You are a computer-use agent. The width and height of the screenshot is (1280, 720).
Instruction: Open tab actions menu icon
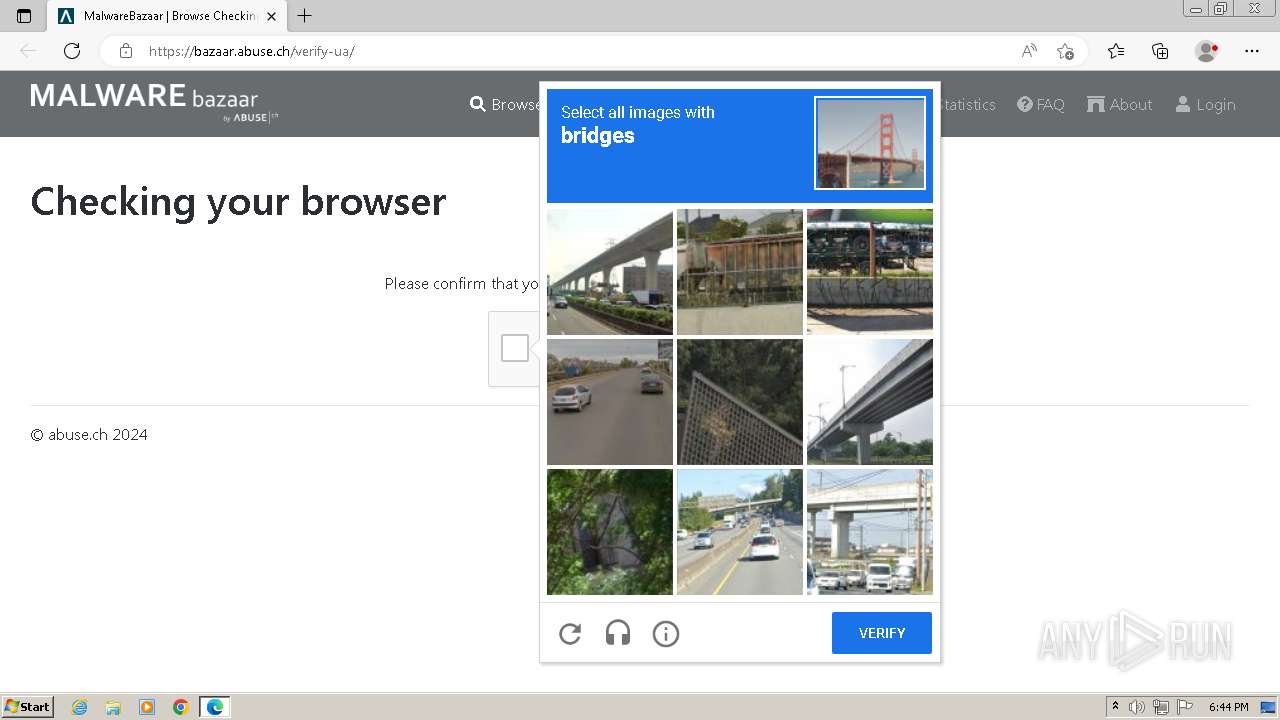pos(24,16)
